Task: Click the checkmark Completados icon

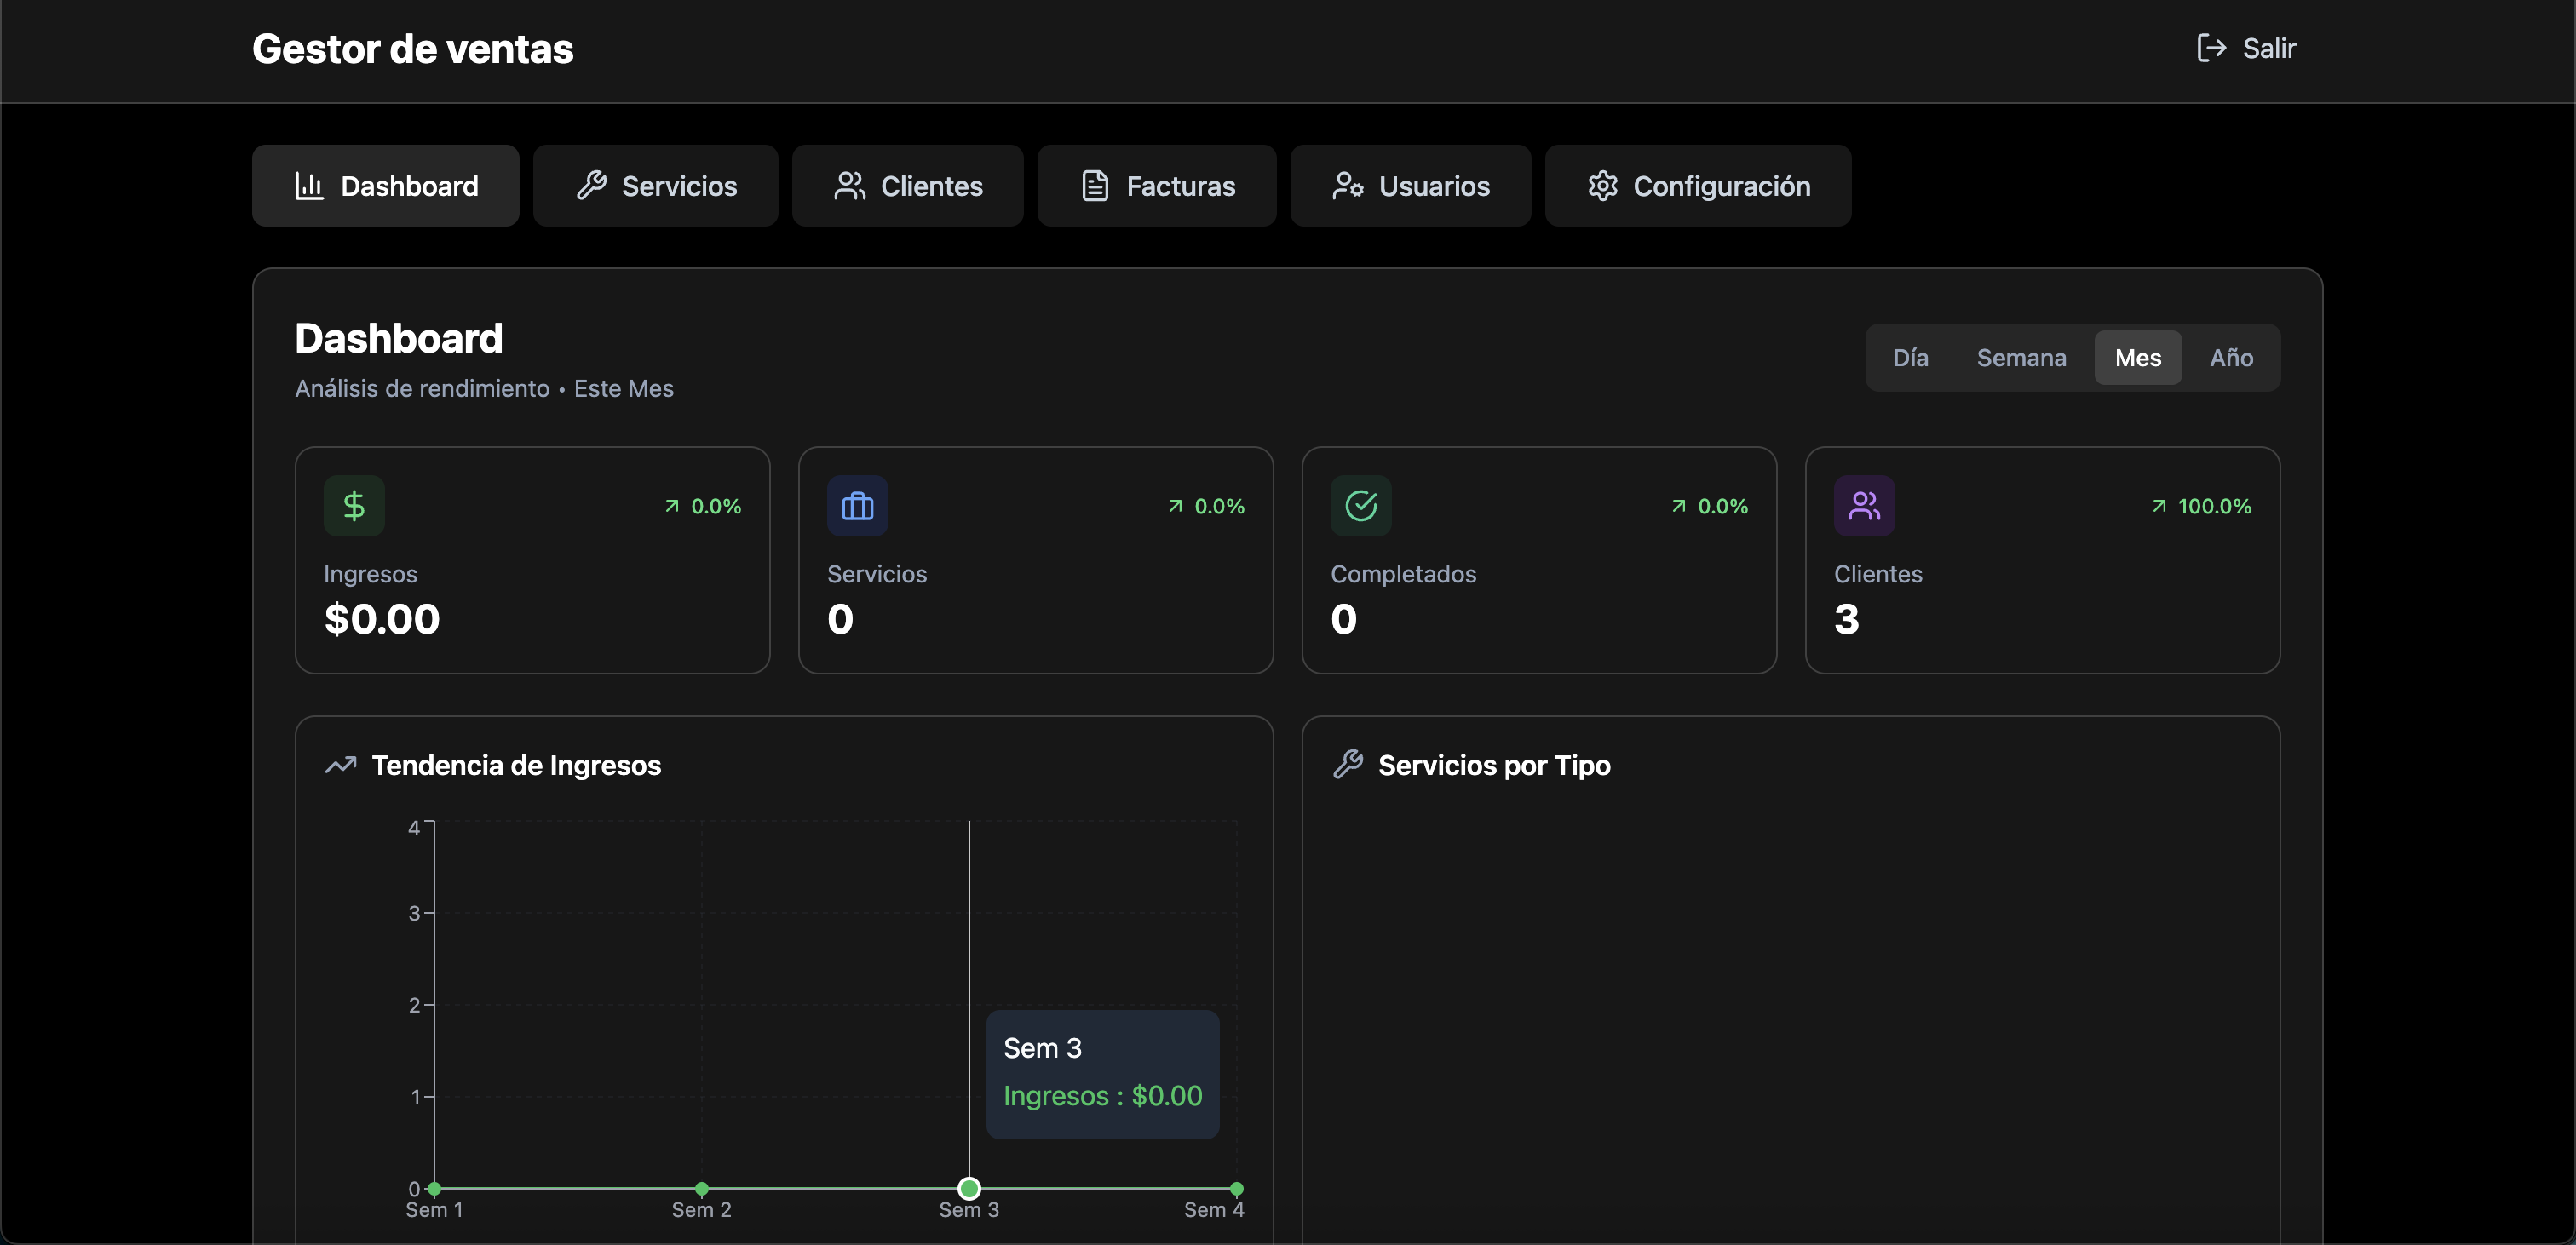Action: (1360, 506)
